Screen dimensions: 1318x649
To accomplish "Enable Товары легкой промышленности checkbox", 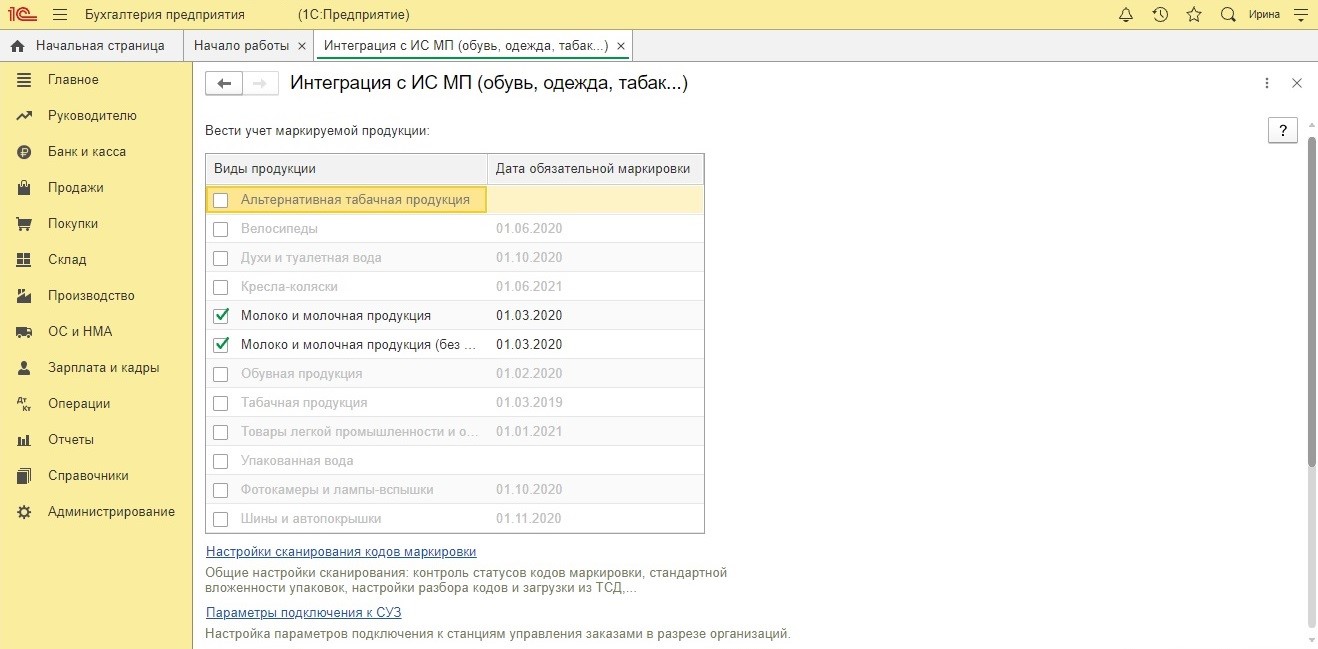I will 221,432.
